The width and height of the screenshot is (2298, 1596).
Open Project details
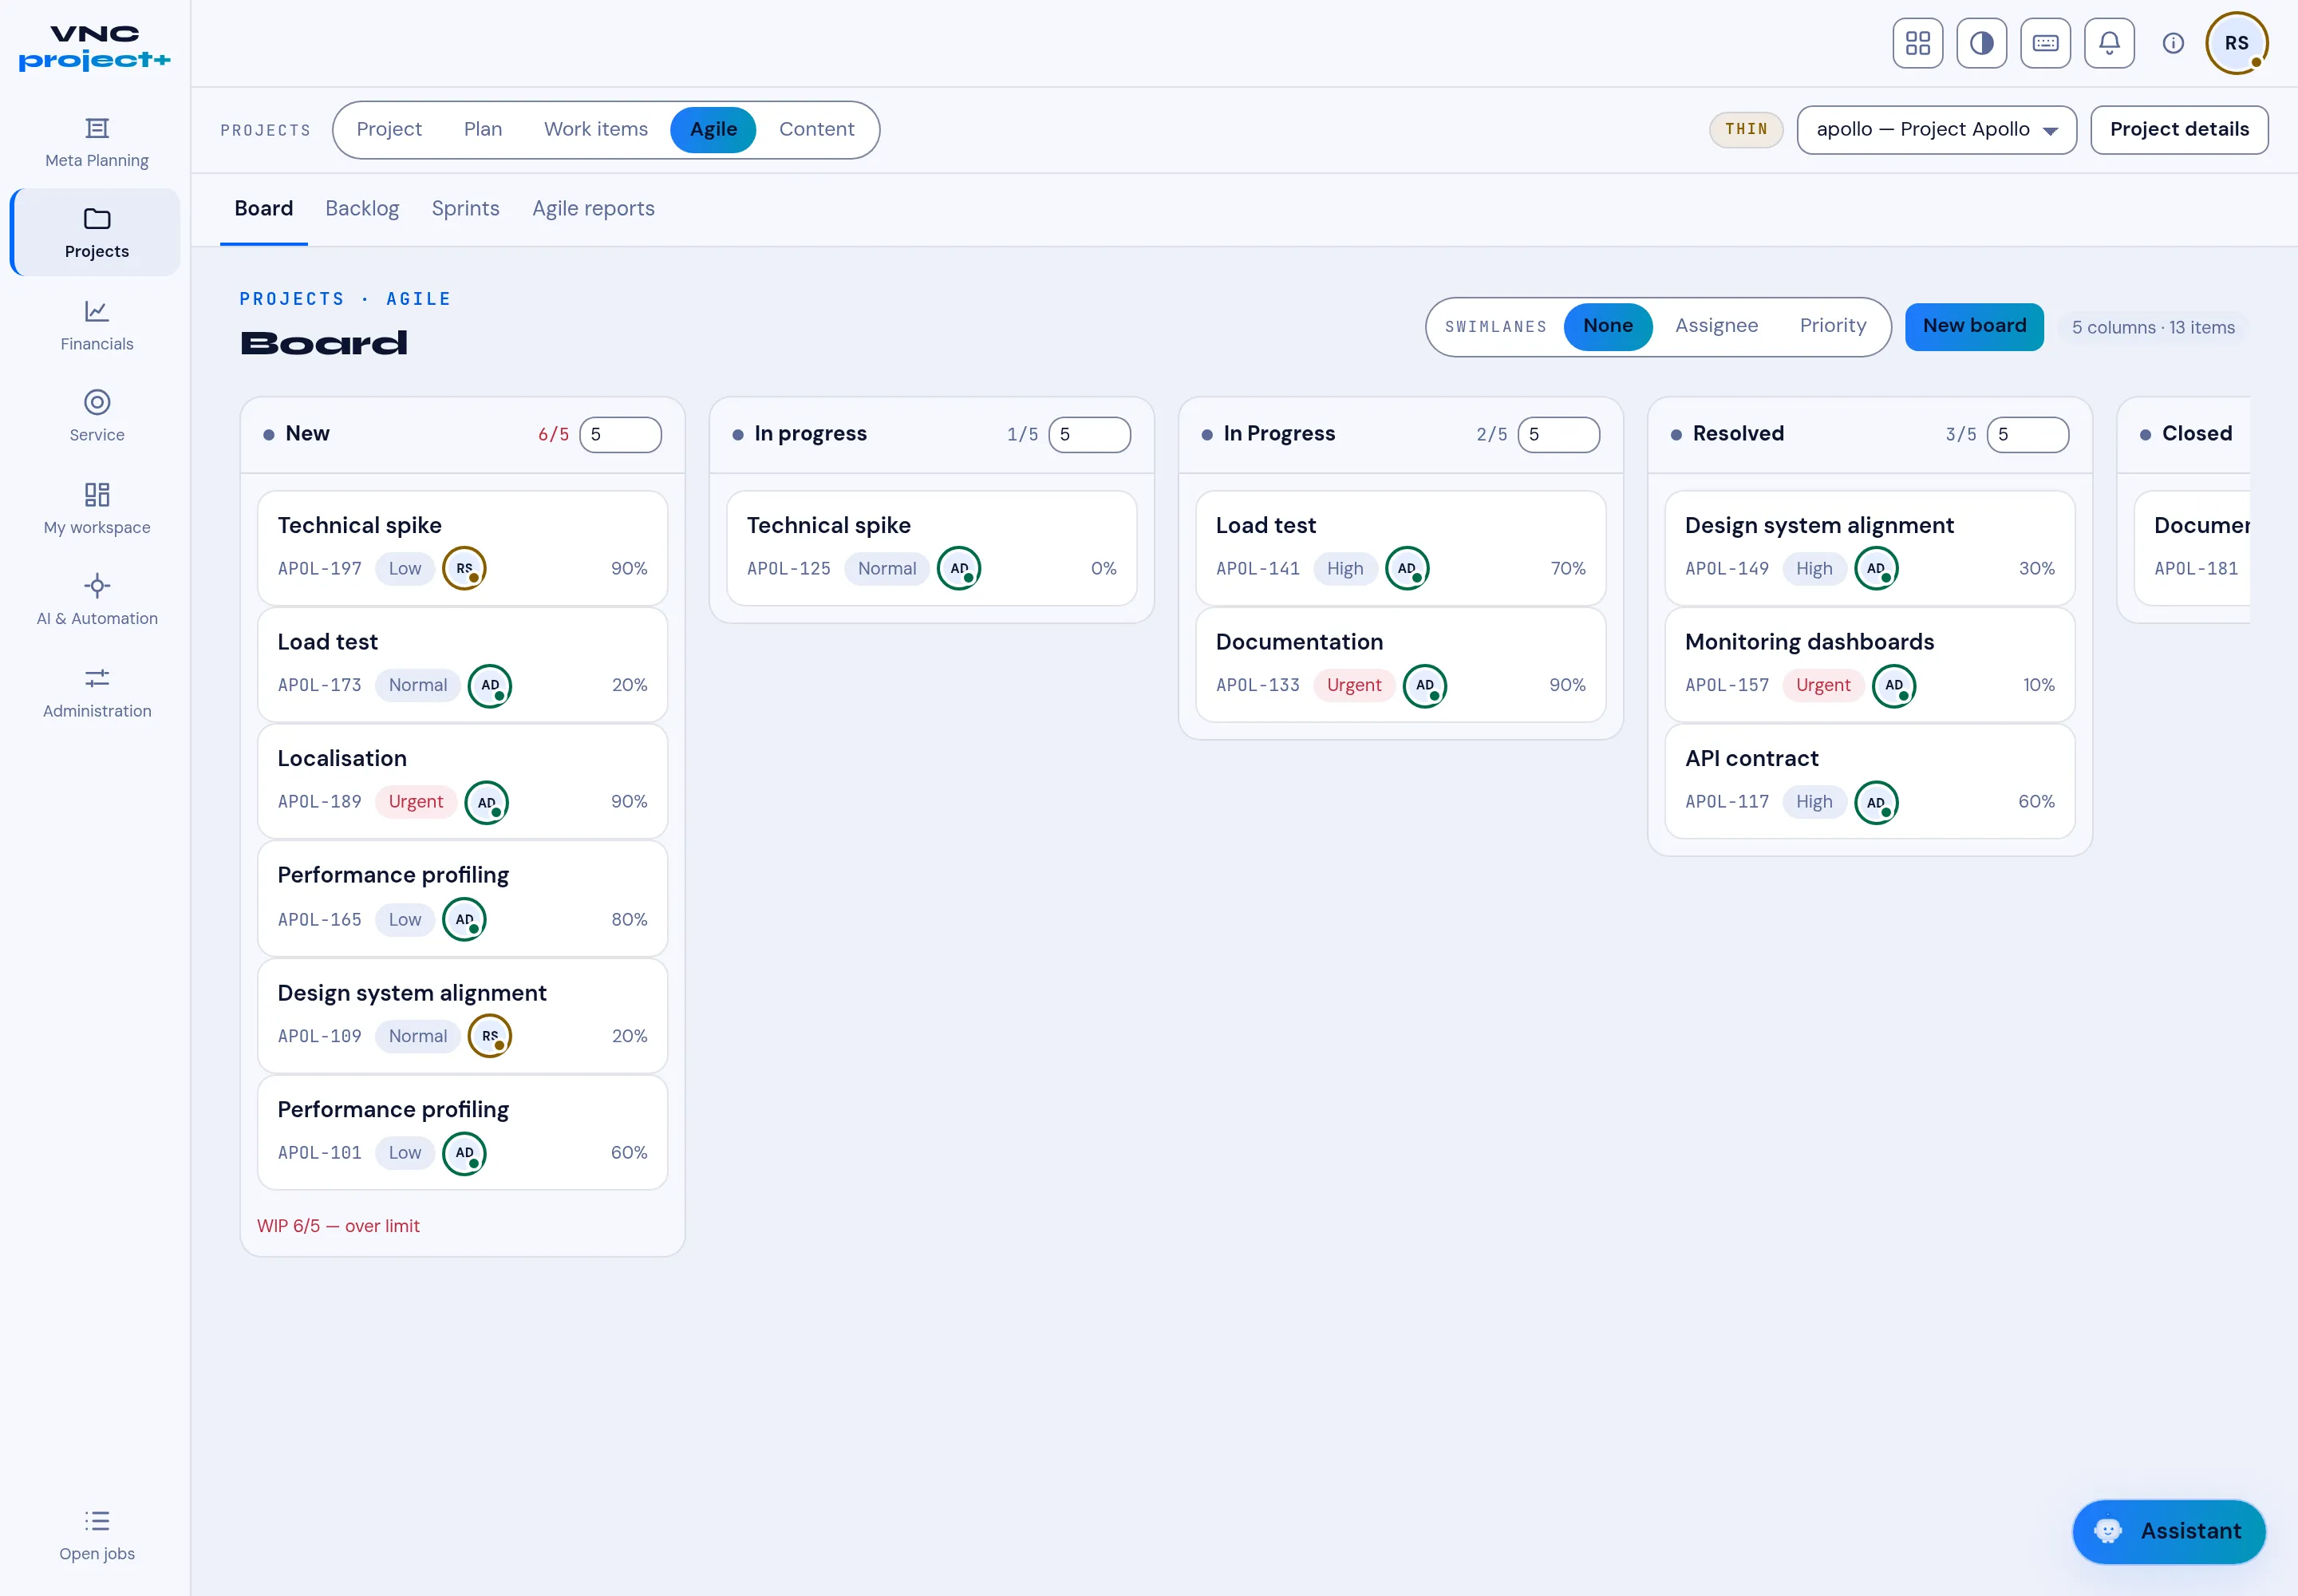point(2179,130)
